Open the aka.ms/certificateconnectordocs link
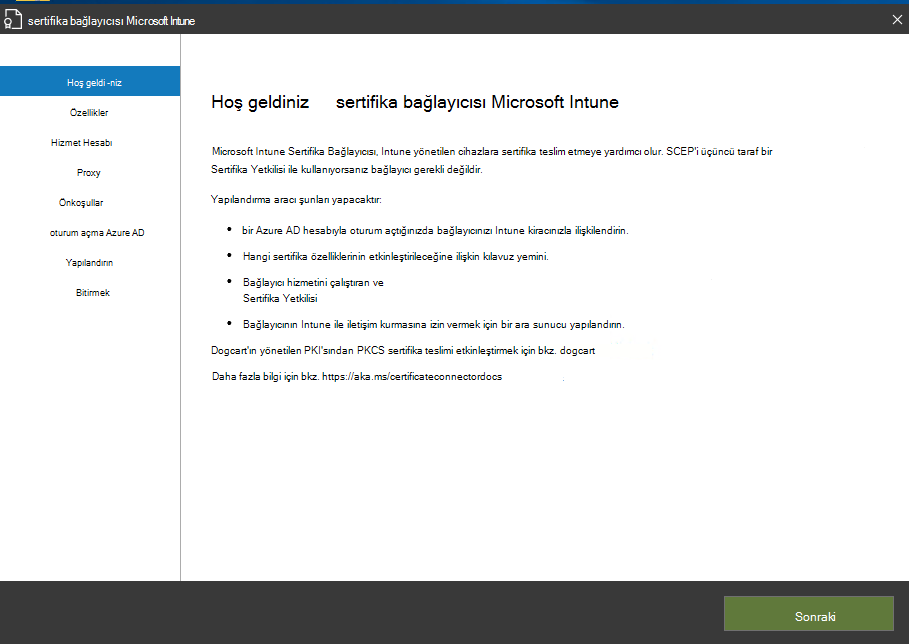 point(412,376)
